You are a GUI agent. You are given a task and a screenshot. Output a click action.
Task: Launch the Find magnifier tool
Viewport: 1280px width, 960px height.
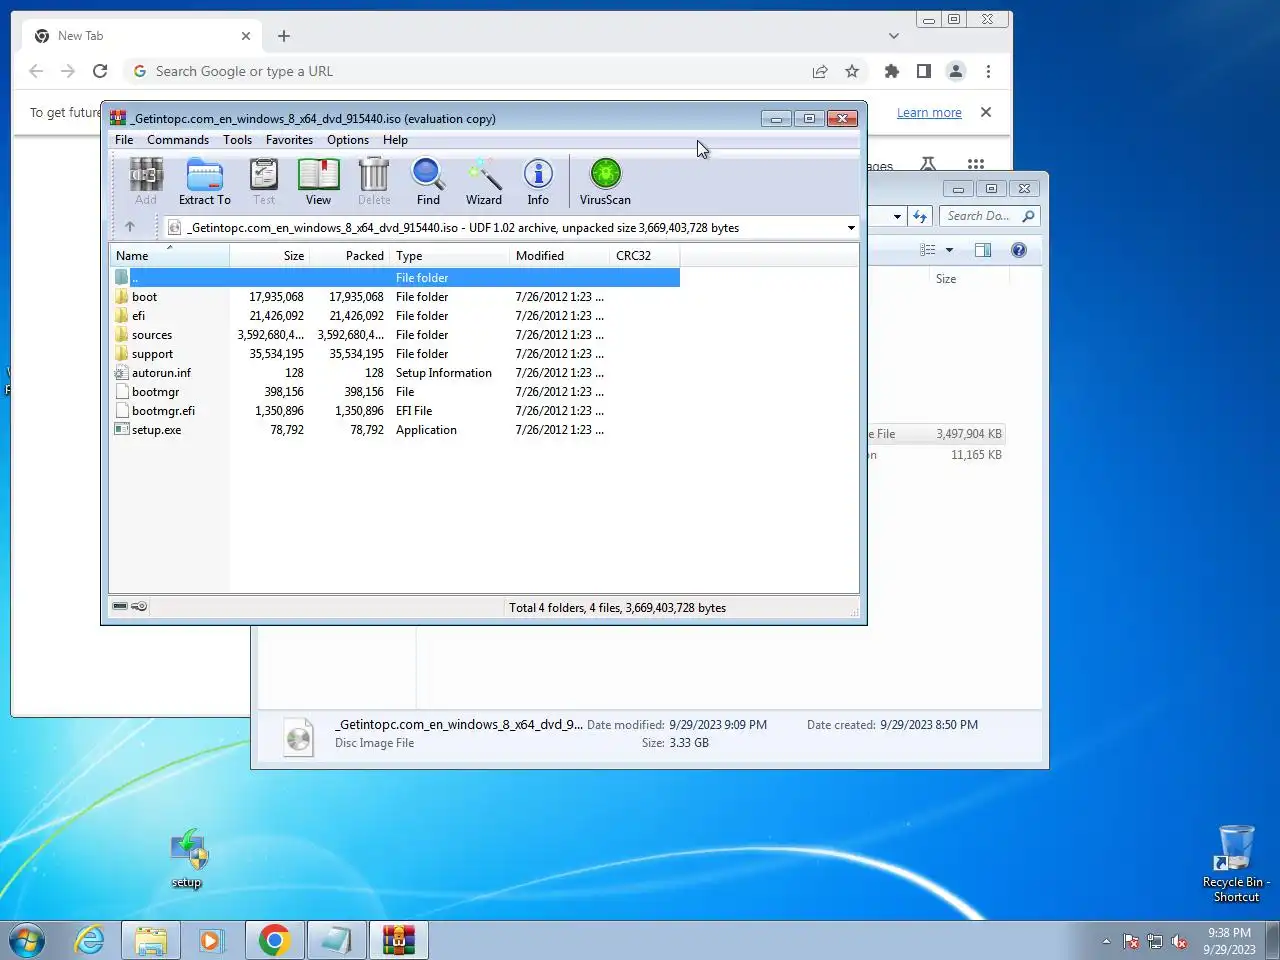[428, 181]
